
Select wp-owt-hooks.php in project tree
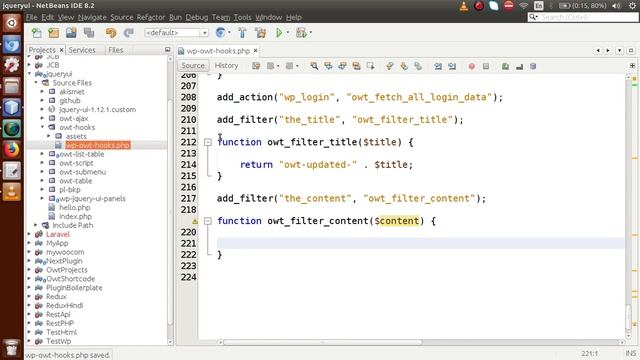pyautogui.click(x=98, y=145)
